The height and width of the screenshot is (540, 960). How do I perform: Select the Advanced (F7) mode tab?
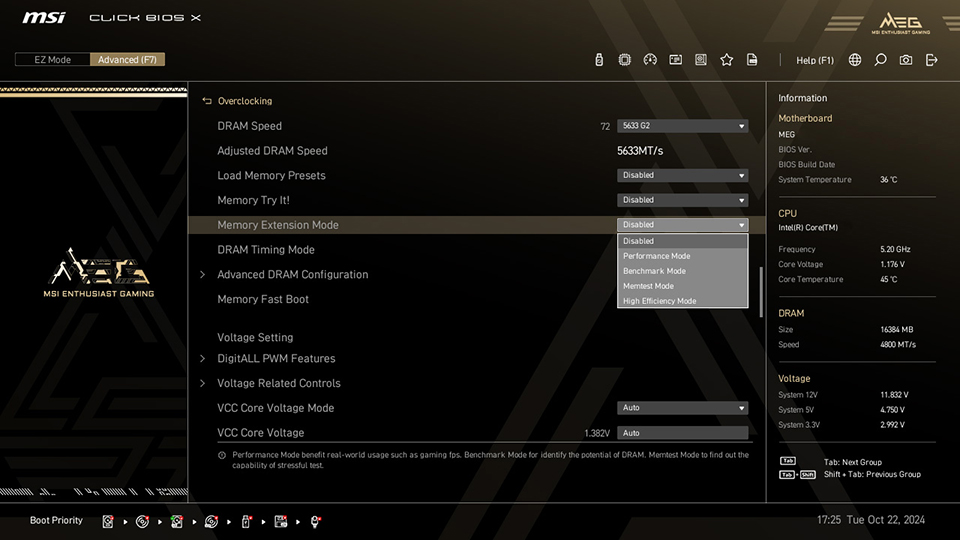click(x=127, y=59)
